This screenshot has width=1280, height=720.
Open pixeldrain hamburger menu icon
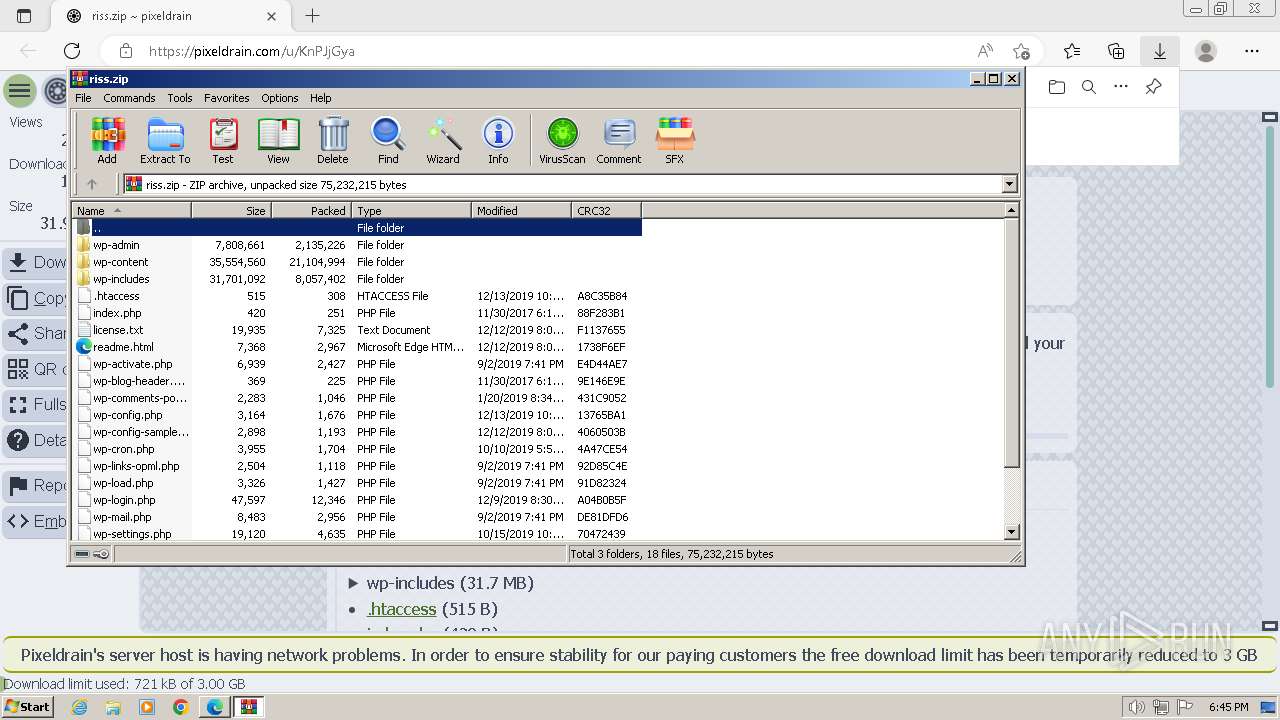19,91
